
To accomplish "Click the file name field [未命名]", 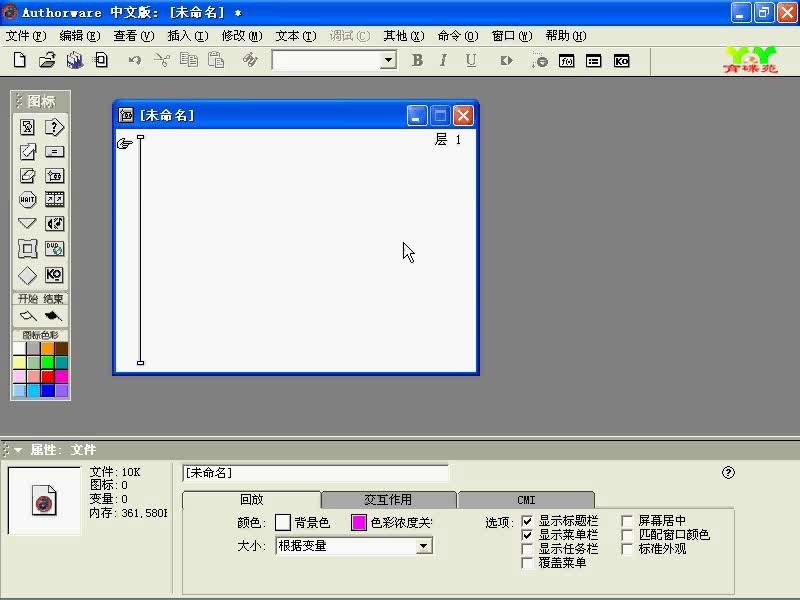I will pos(315,473).
